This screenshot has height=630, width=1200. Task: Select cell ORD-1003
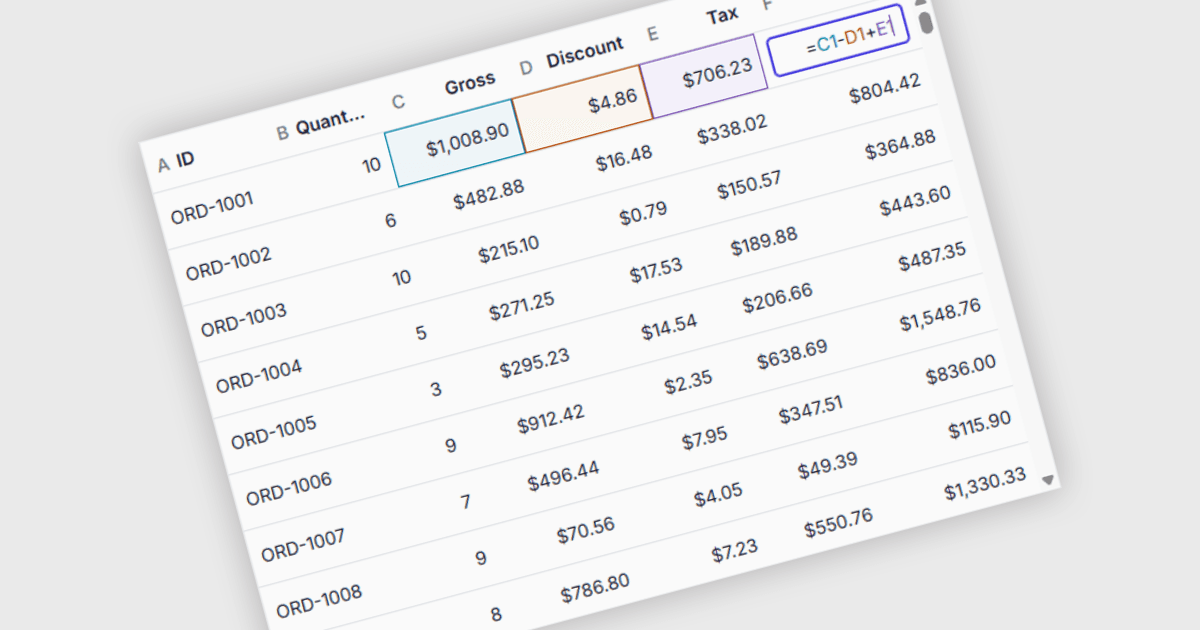pyautogui.click(x=243, y=319)
